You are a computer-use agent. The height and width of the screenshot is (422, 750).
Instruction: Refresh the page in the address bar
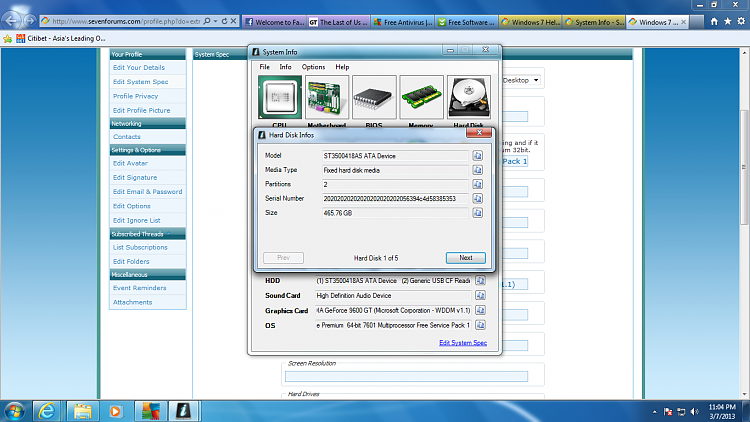(224, 21)
